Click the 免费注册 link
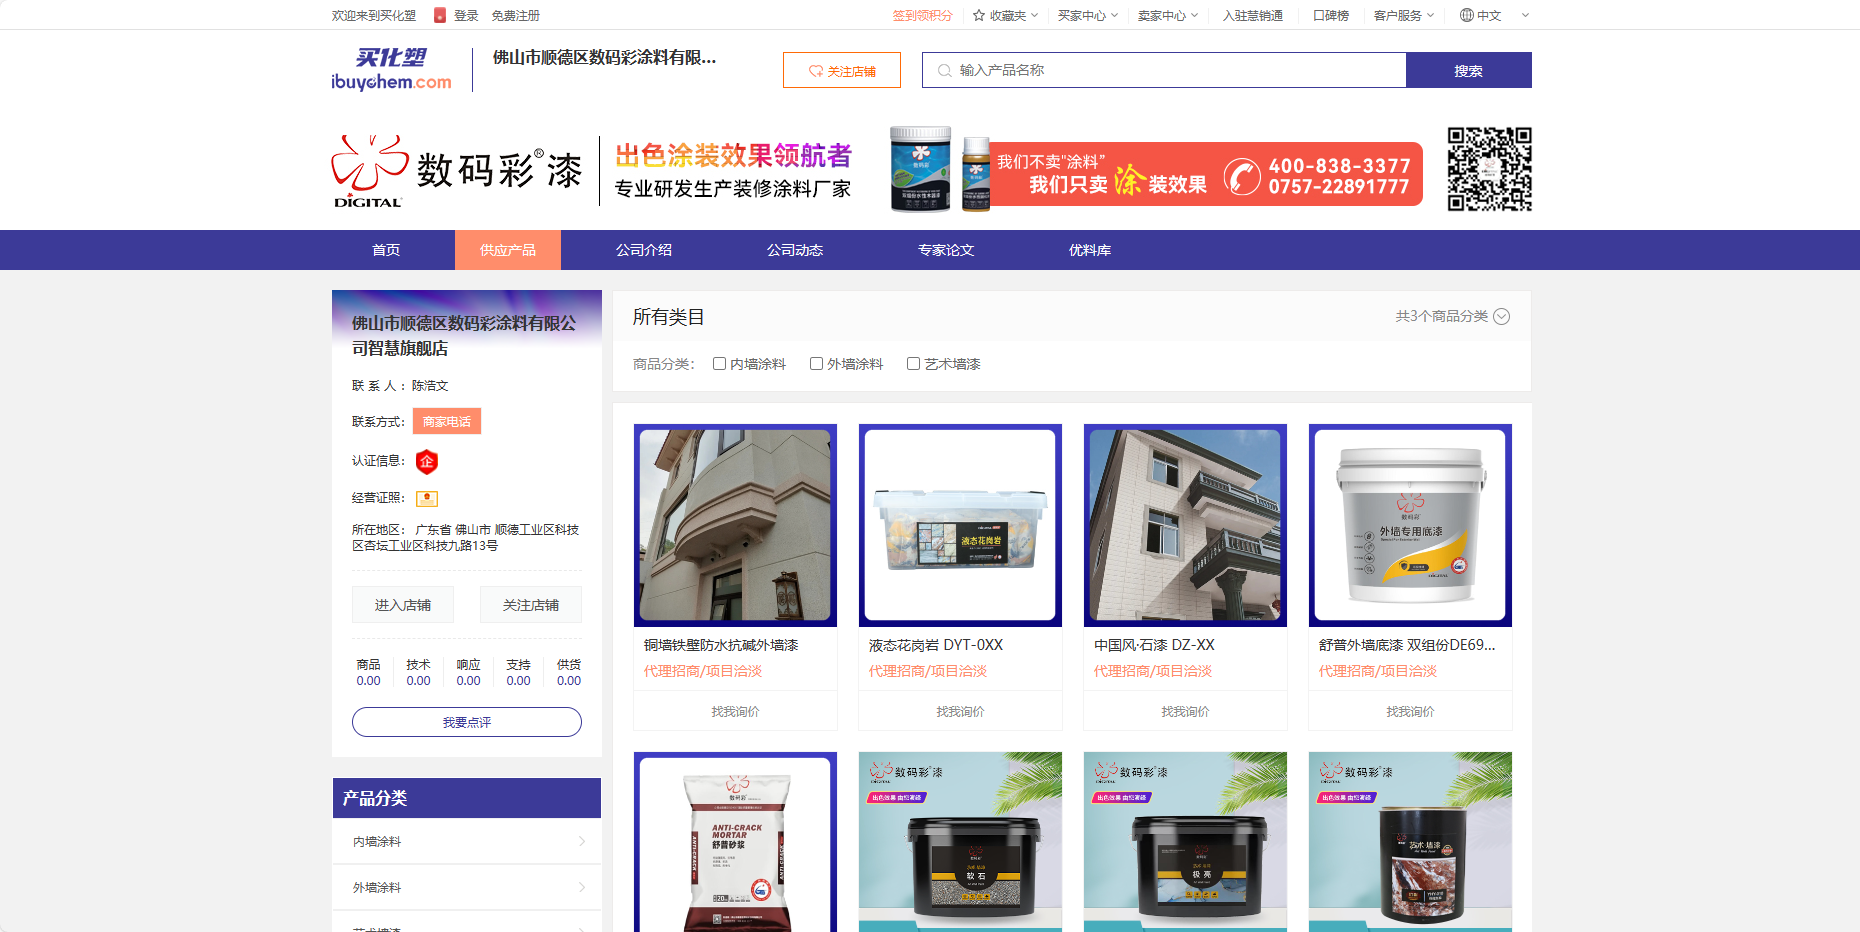 point(515,15)
